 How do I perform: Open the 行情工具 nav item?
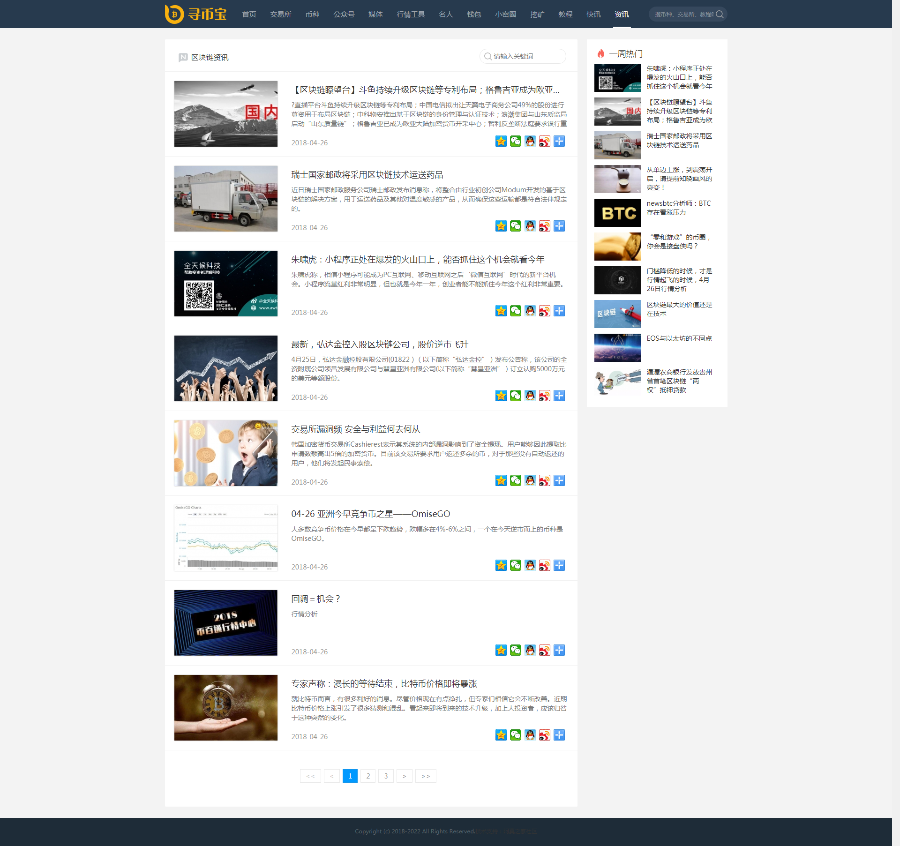point(410,14)
